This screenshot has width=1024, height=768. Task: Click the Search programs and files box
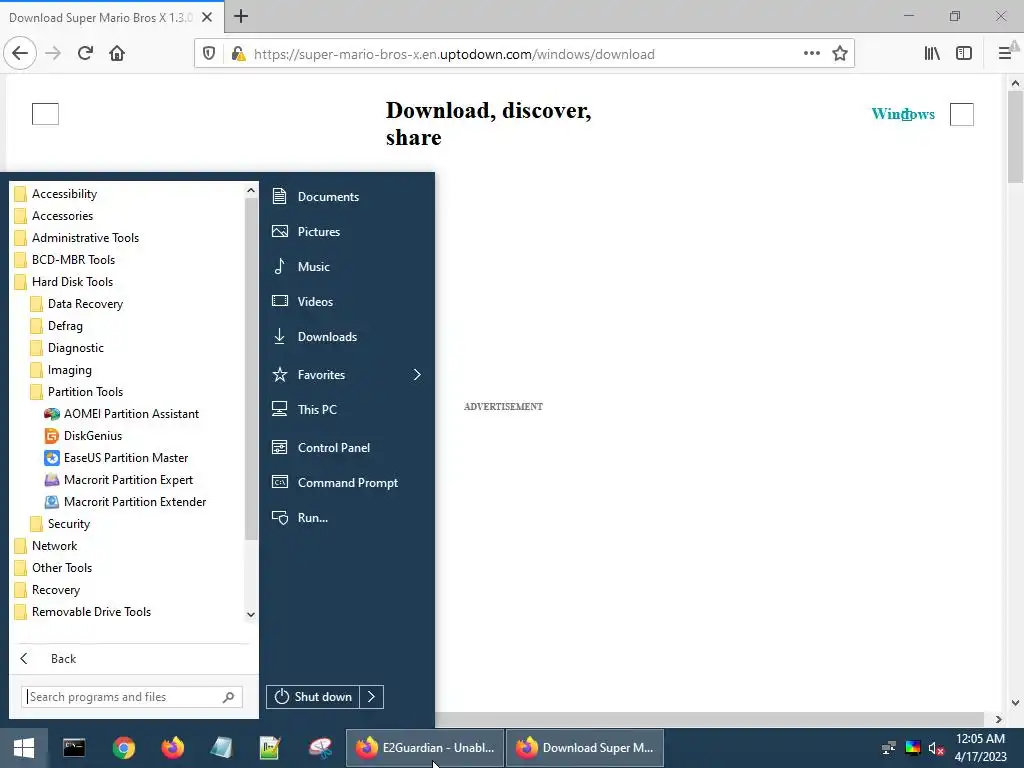[132, 697]
